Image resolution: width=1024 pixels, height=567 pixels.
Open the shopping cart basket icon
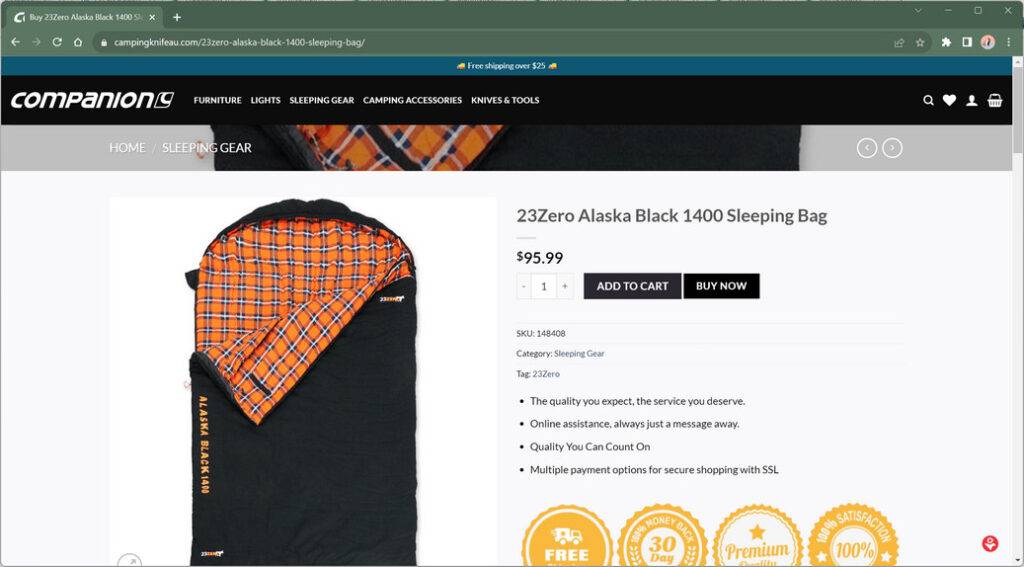tap(994, 100)
